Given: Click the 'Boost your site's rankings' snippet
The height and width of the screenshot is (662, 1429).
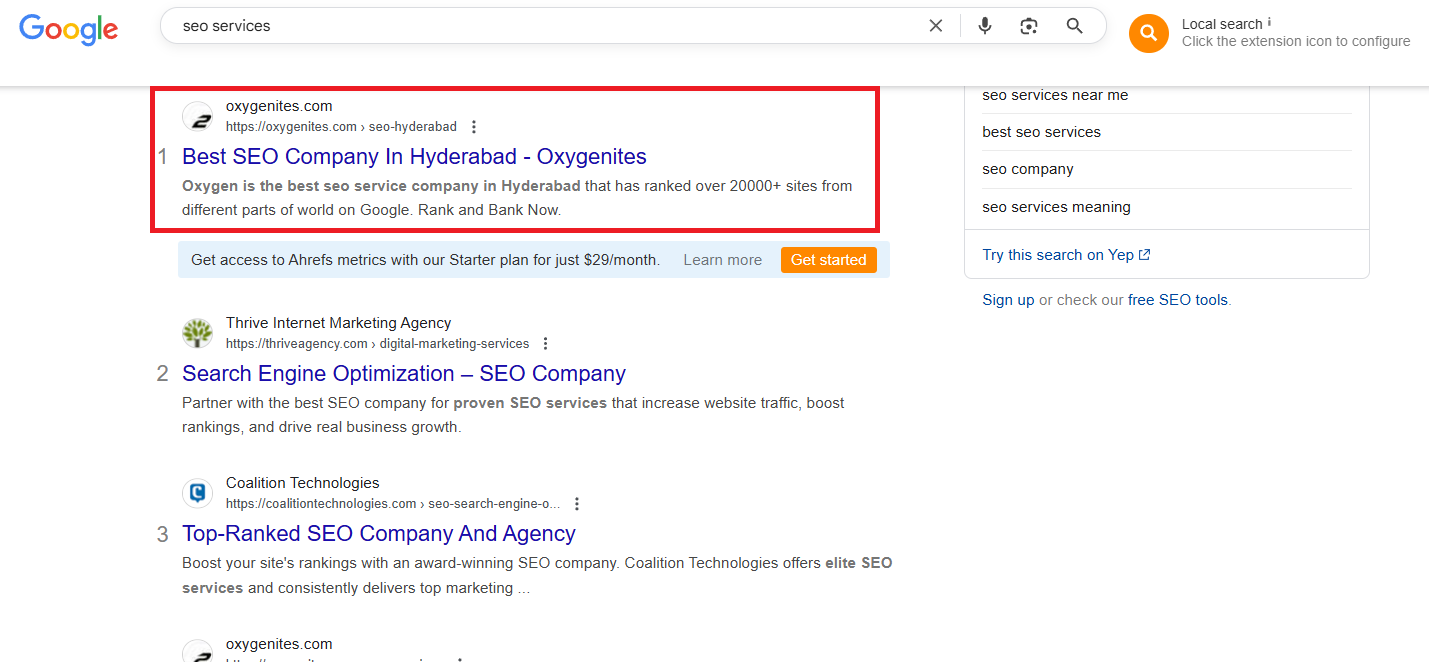Looking at the screenshot, I should tap(537, 575).
